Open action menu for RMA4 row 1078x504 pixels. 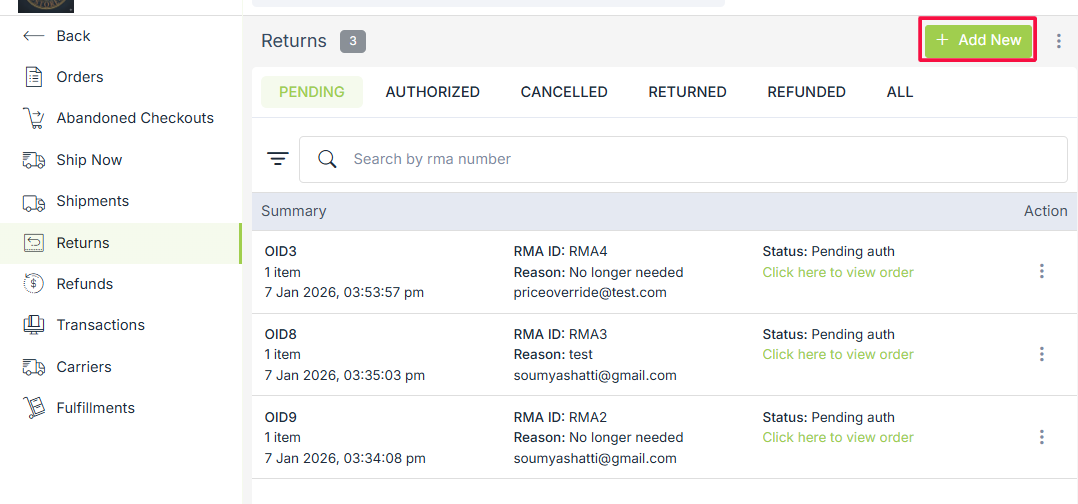point(1042,271)
